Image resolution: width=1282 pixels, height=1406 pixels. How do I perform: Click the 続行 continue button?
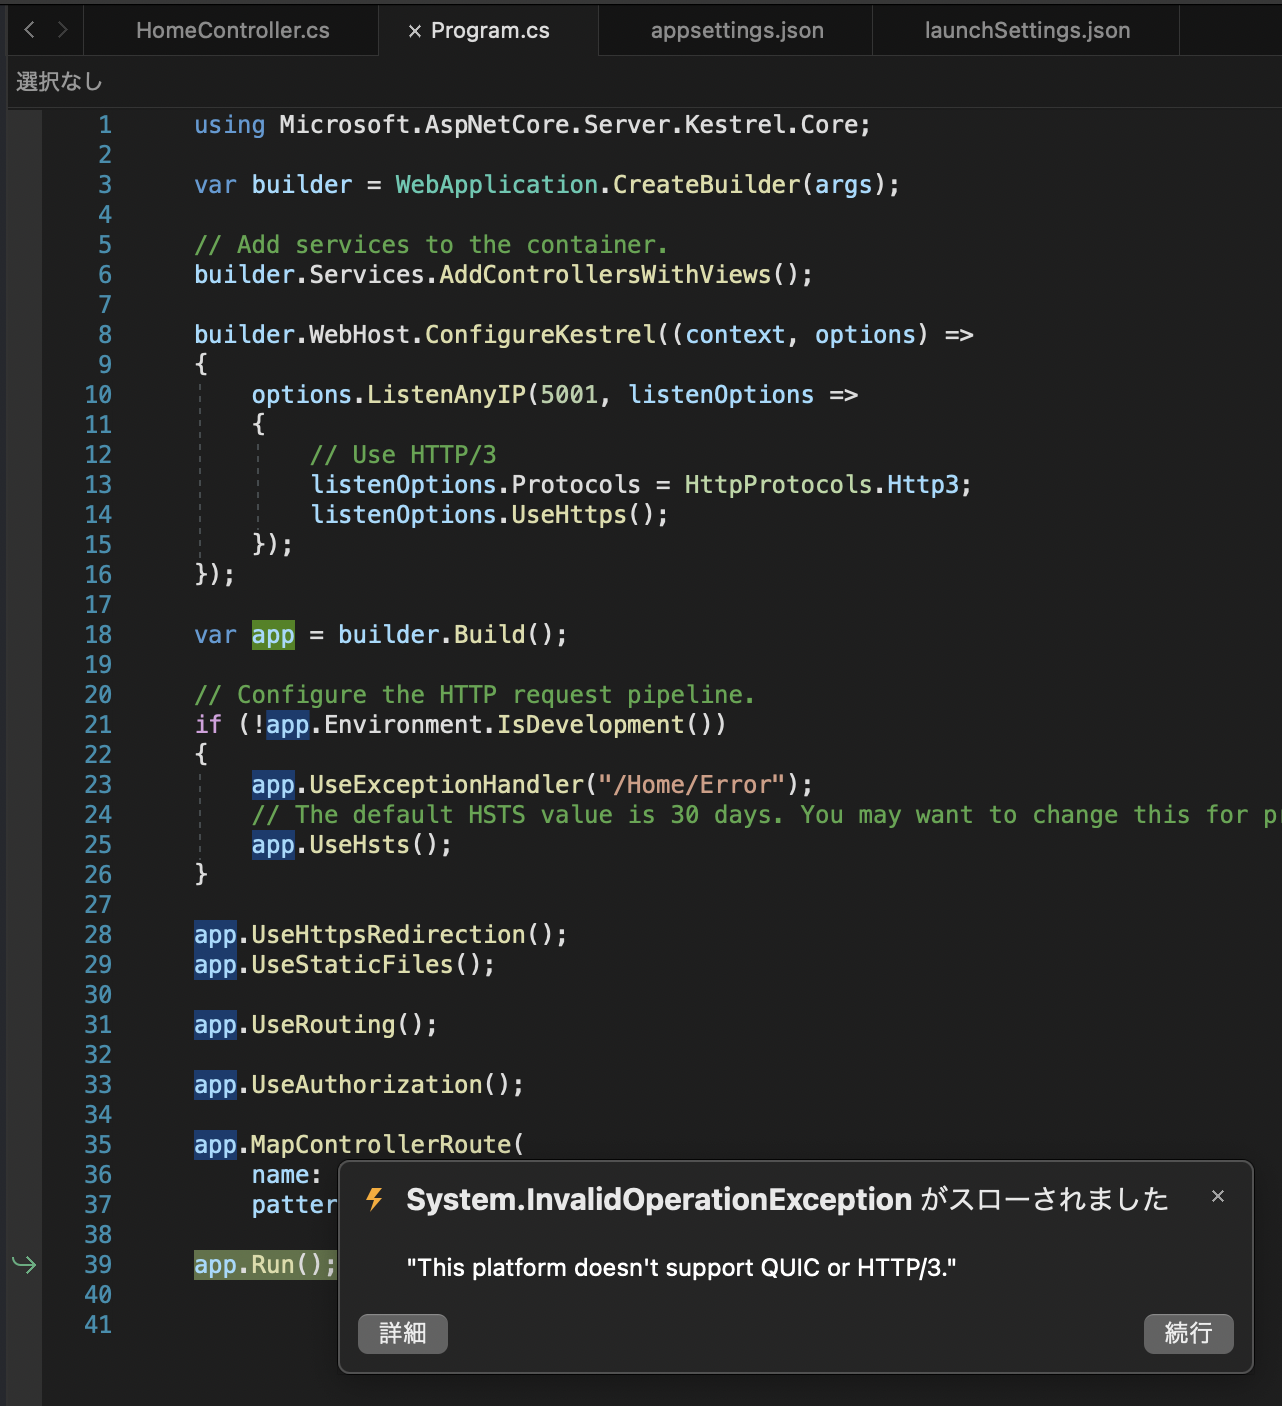coord(1188,1333)
